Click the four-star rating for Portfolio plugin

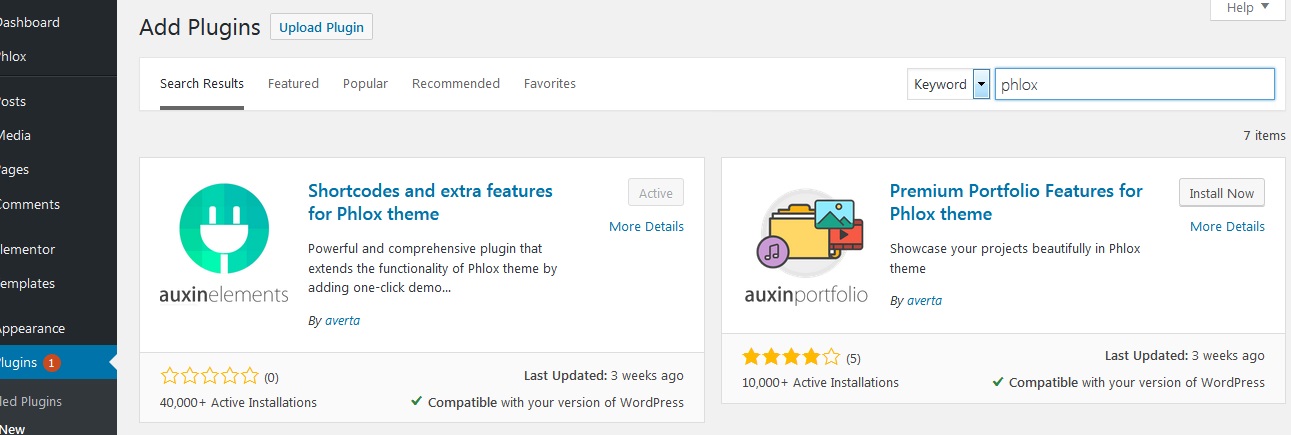click(791, 357)
